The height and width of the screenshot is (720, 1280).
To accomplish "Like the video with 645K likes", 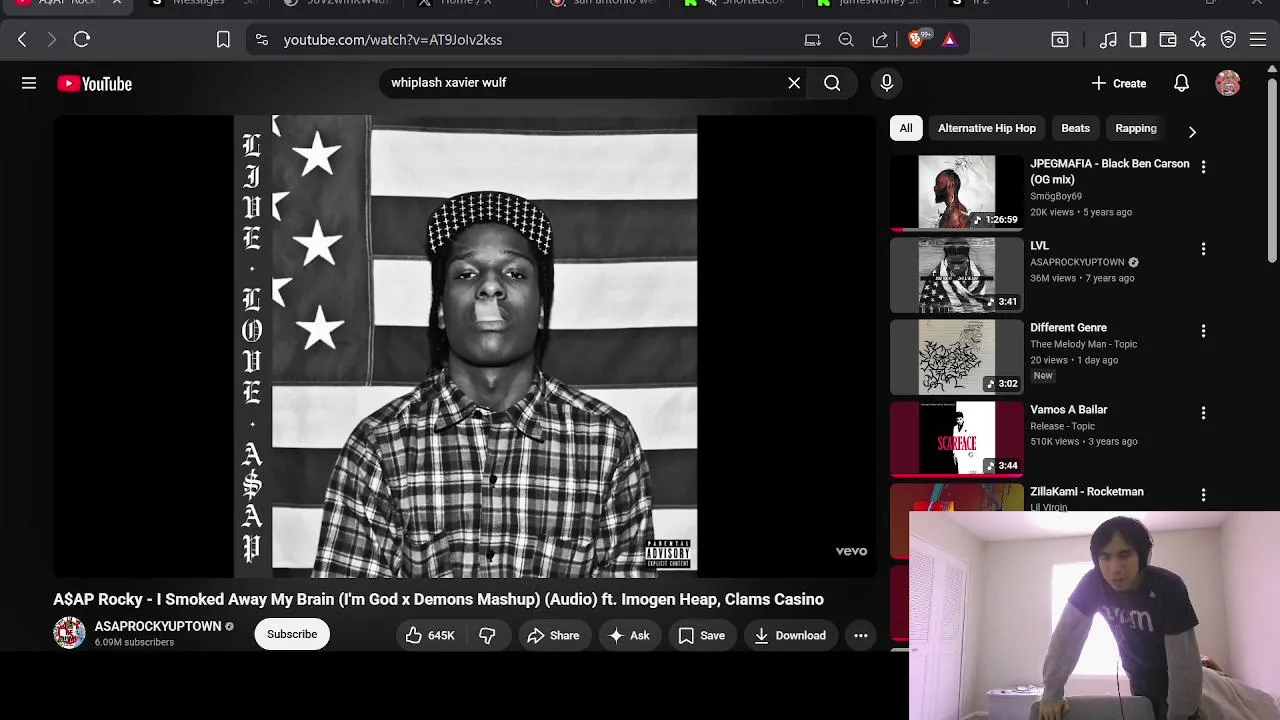I will [x=430, y=635].
